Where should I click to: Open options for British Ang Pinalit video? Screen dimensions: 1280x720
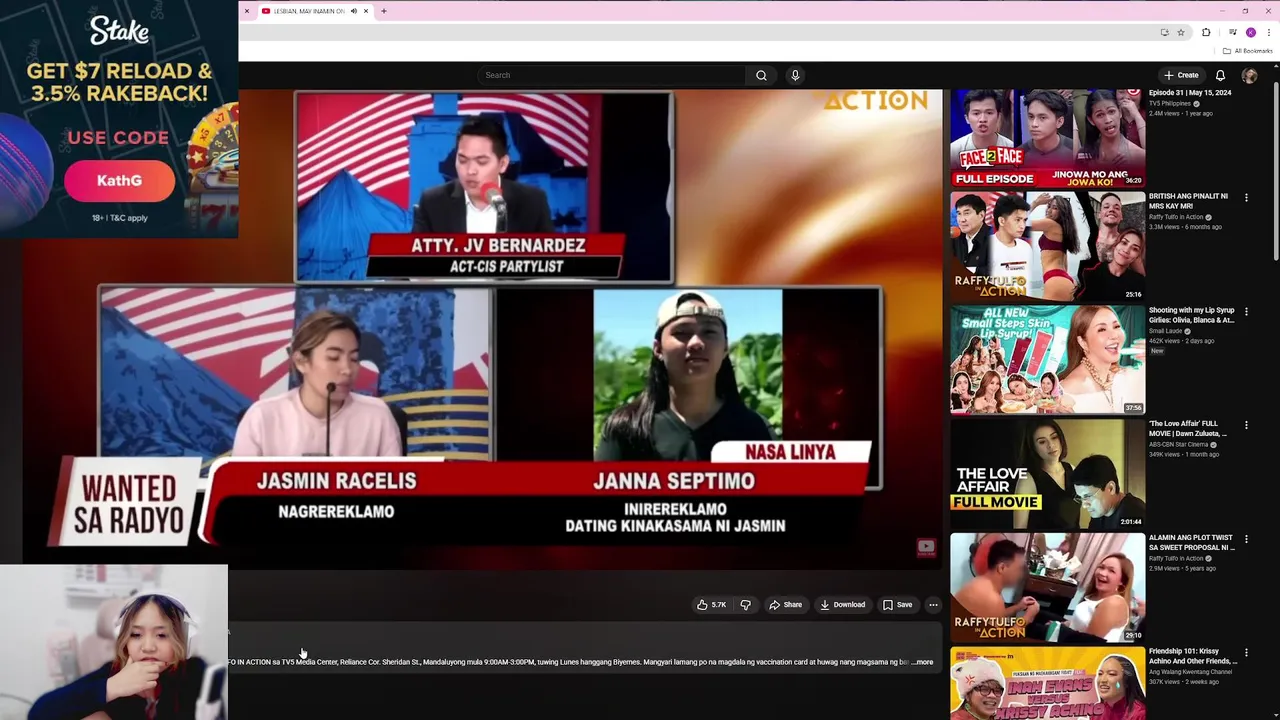pos(1246,198)
